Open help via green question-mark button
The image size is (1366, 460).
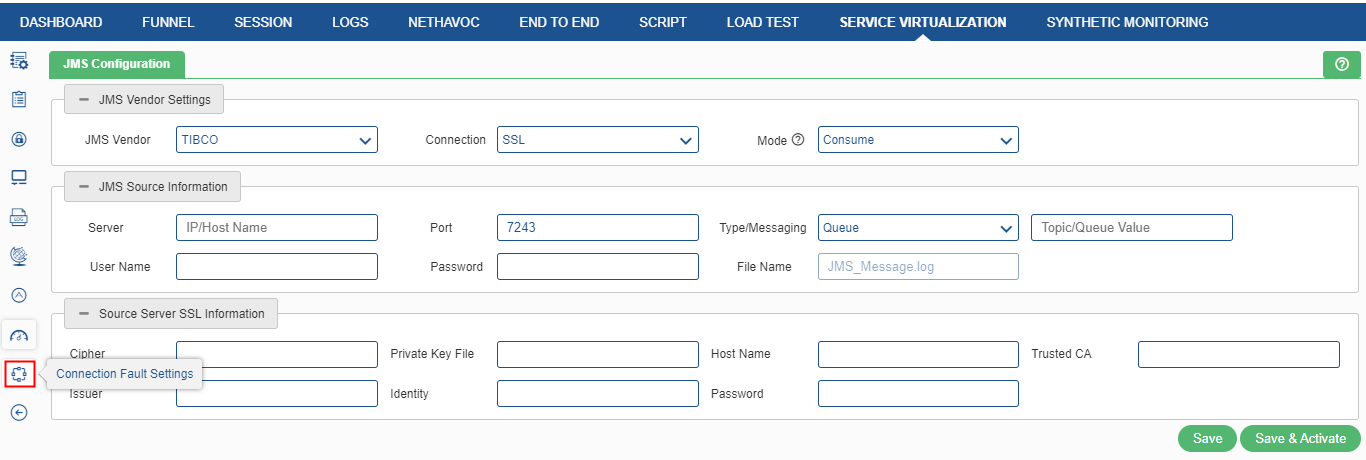pos(1341,64)
